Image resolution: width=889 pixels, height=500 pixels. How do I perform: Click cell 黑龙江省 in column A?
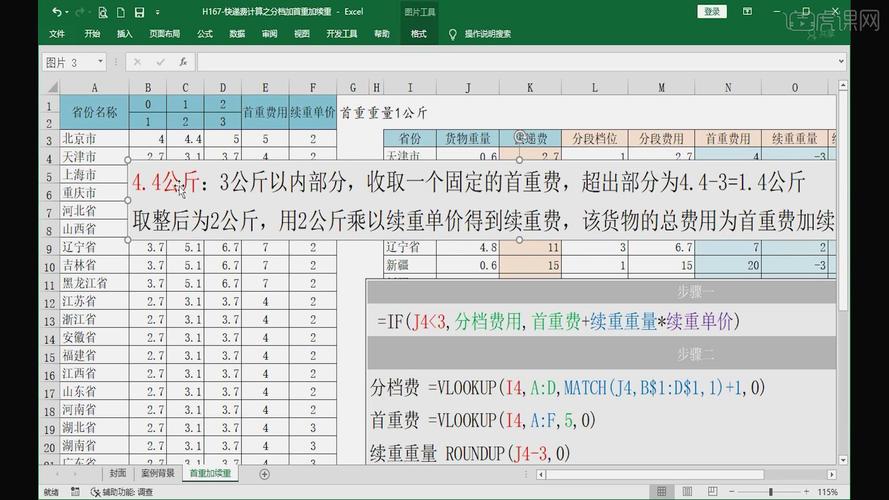94,283
